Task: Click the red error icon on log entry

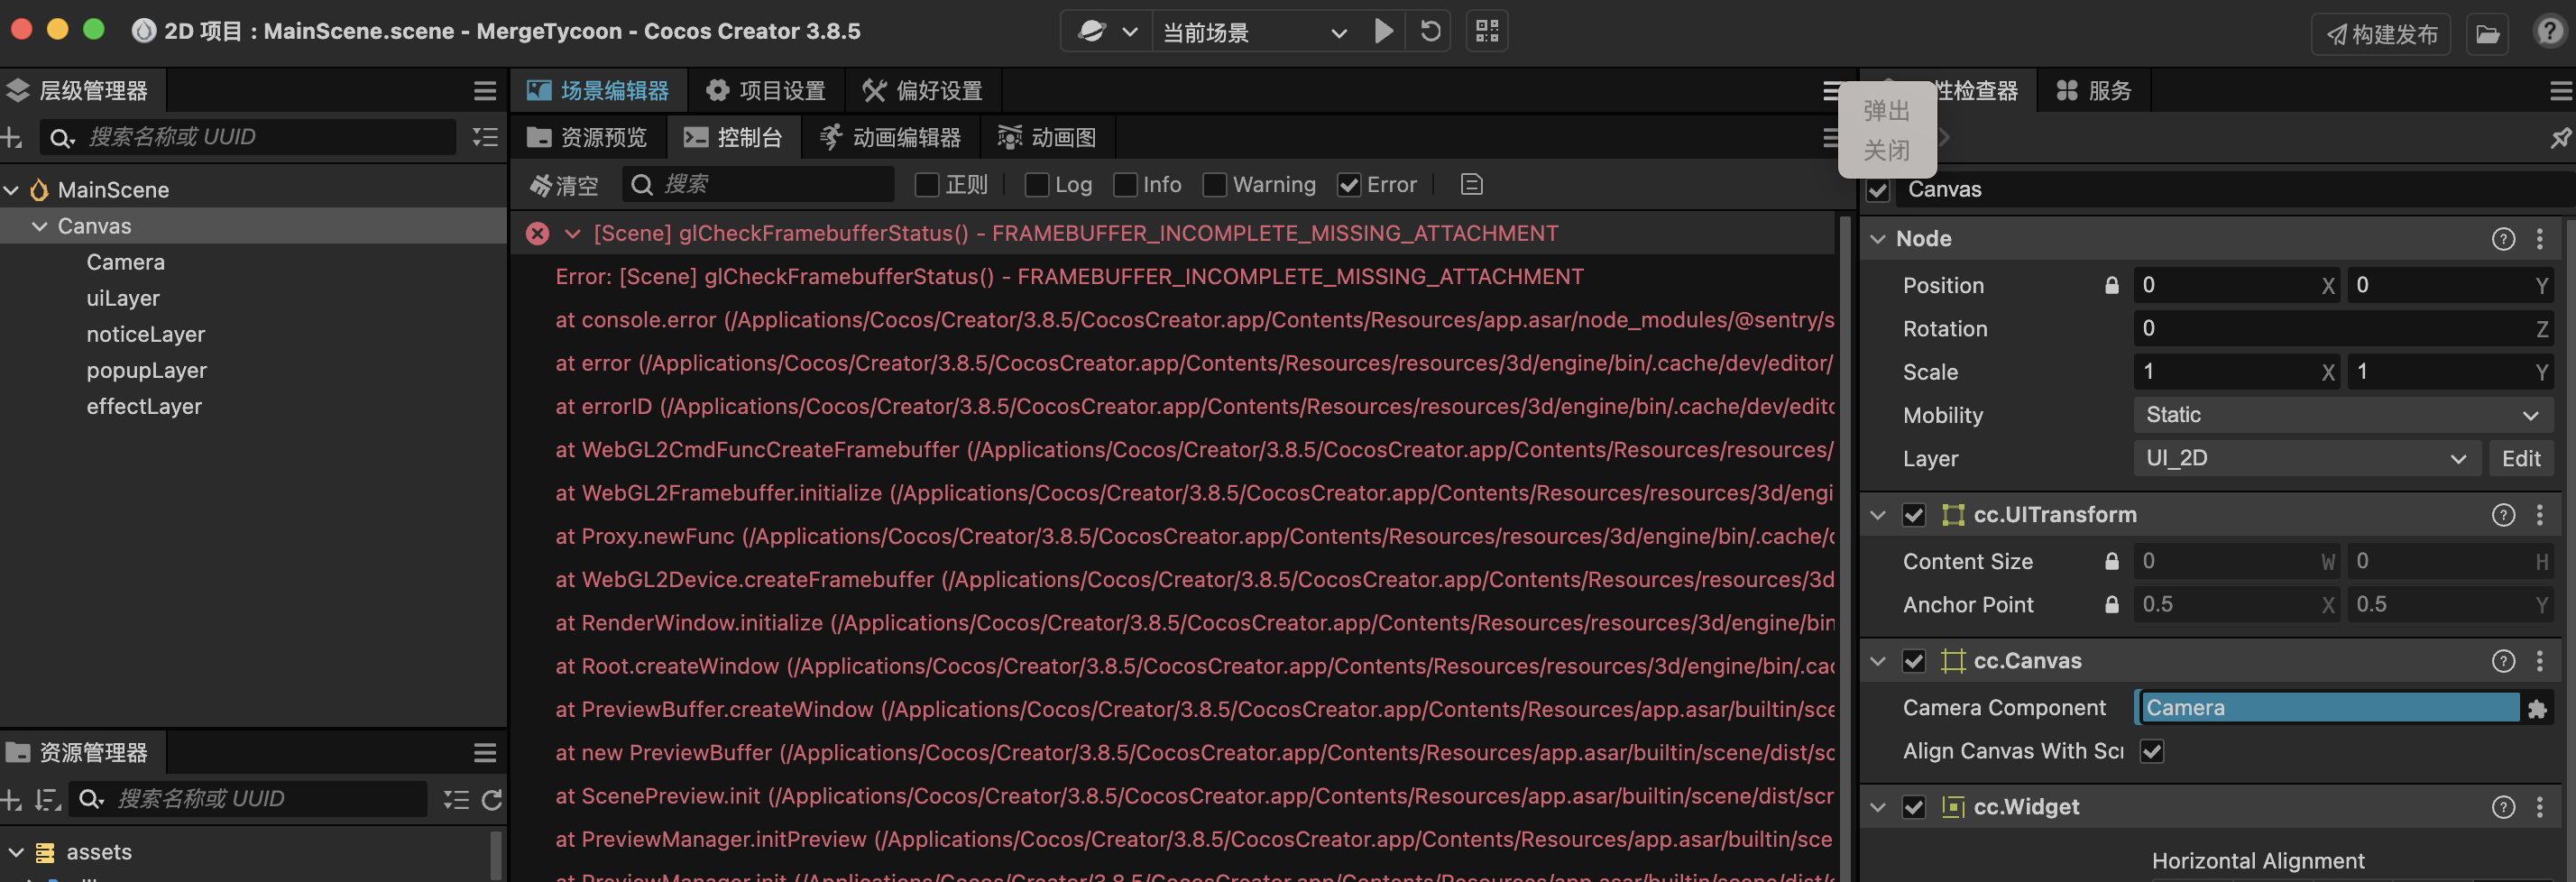Action: tap(538, 234)
